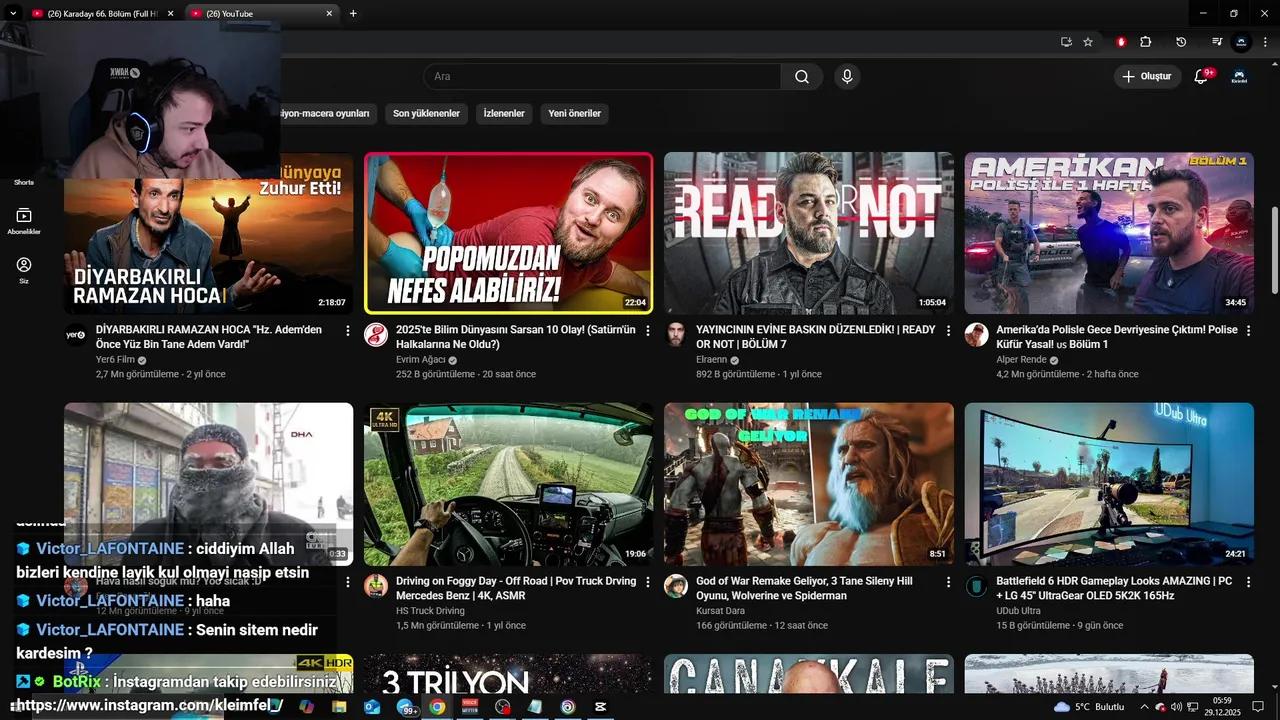Screen dimensions: 1280x720
Task: Open the Siz section in sidebar
Action: (24, 270)
